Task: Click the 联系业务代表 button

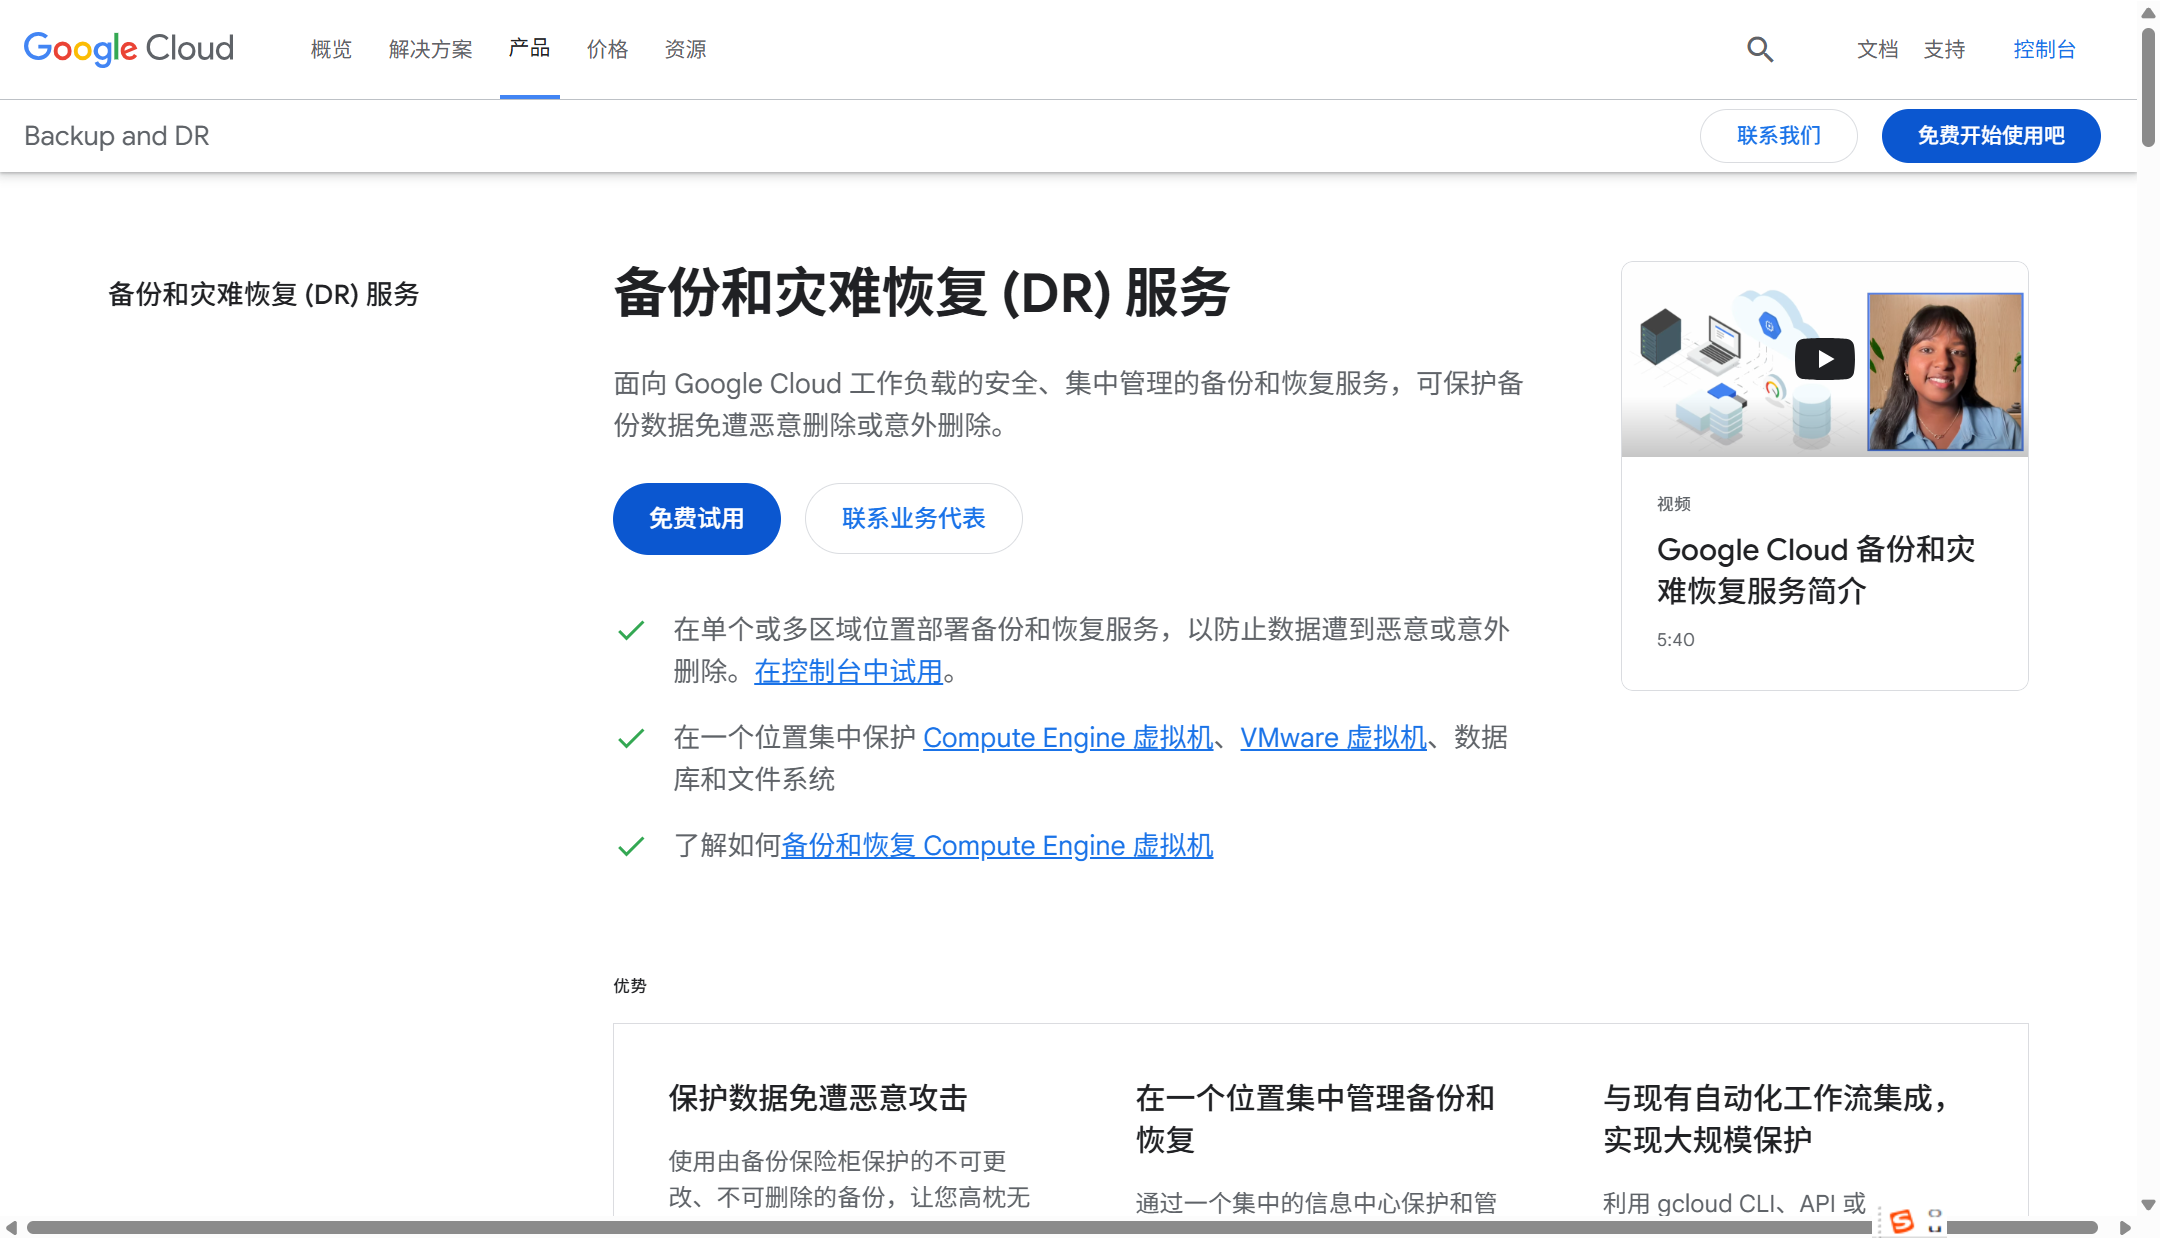Action: click(913, 518)
